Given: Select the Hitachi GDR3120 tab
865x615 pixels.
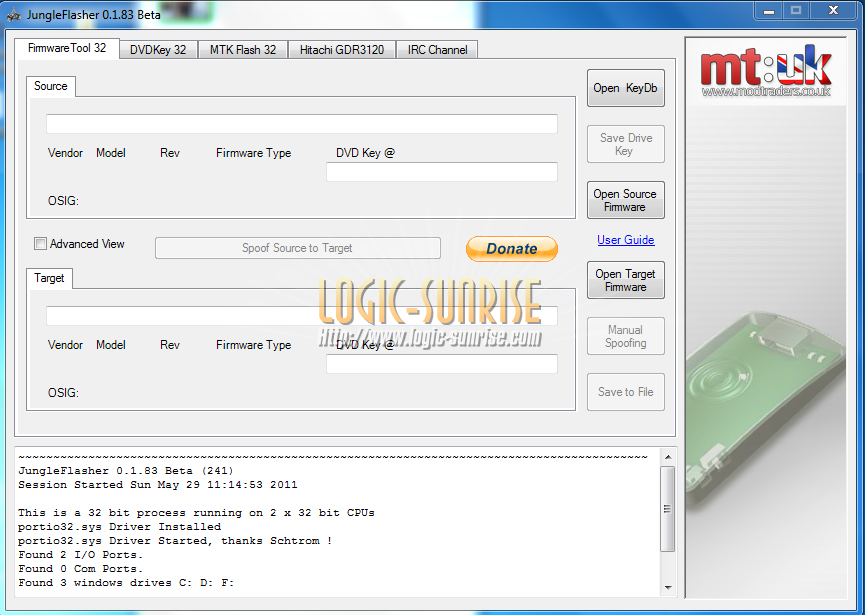Looking at the screenshot, I should 341,50.
